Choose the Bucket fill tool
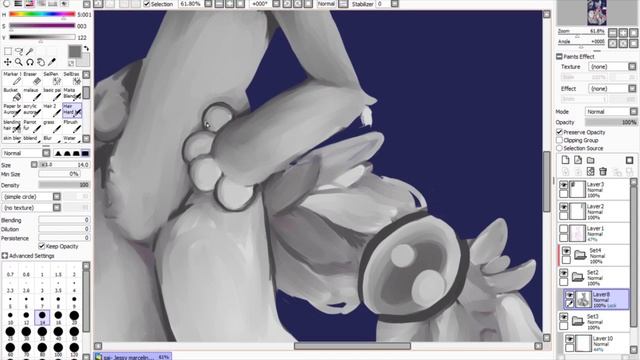 [12, 95]
